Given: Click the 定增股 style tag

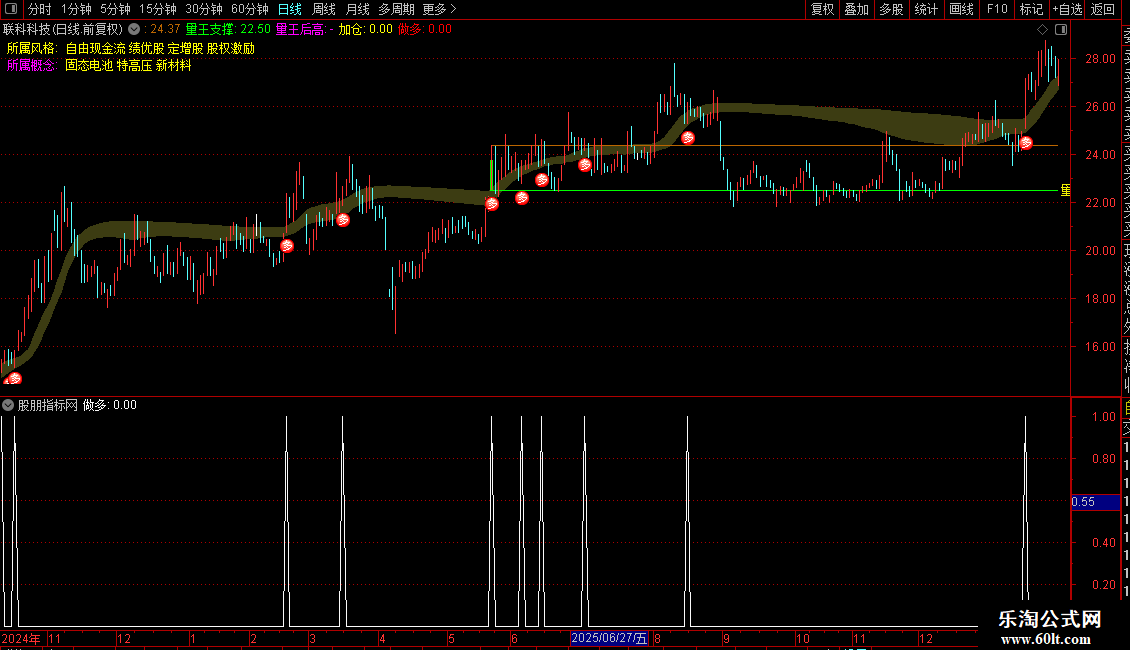Looking at the screenshot, I should click(185, 48).
